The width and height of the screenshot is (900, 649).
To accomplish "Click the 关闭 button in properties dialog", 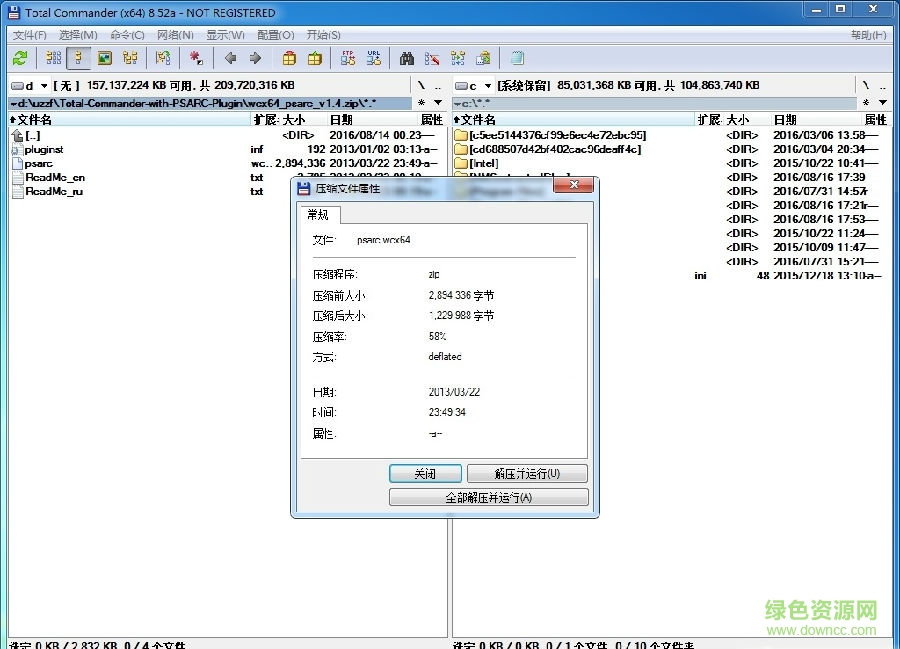I will click(425, 473).
